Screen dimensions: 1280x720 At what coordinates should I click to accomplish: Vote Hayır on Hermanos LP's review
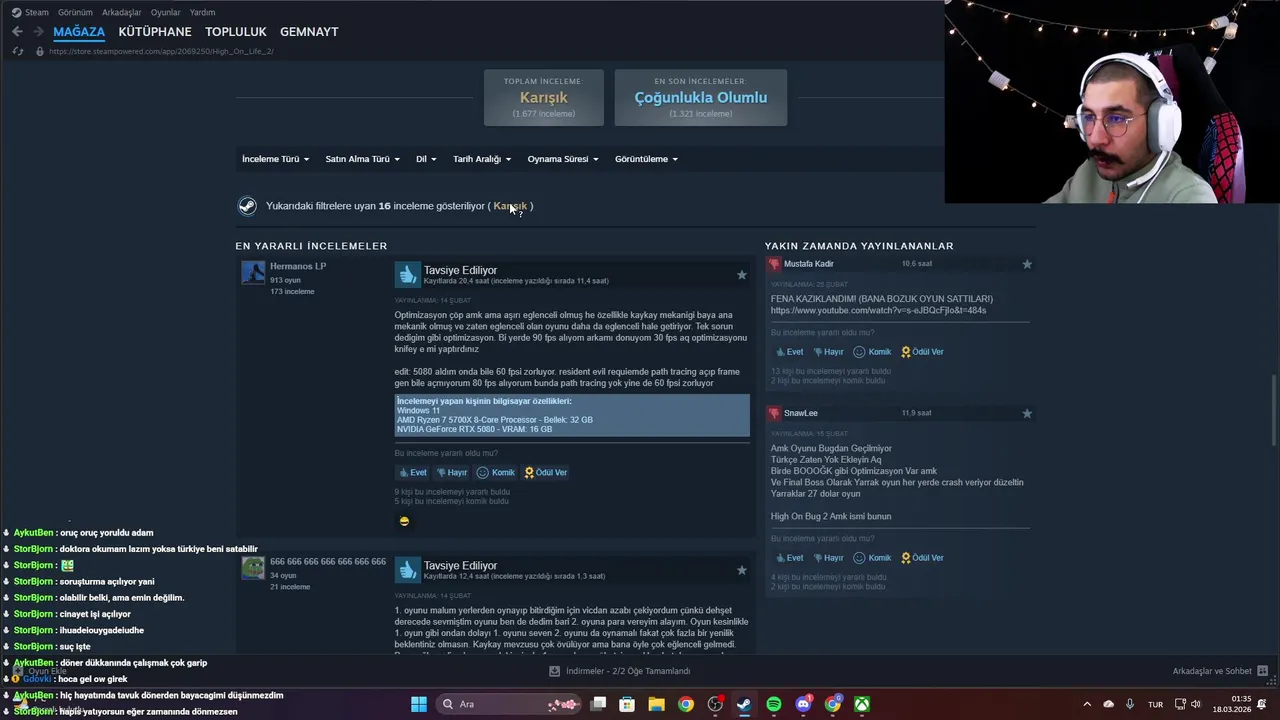pyautogui.click(x=452, y=473)
